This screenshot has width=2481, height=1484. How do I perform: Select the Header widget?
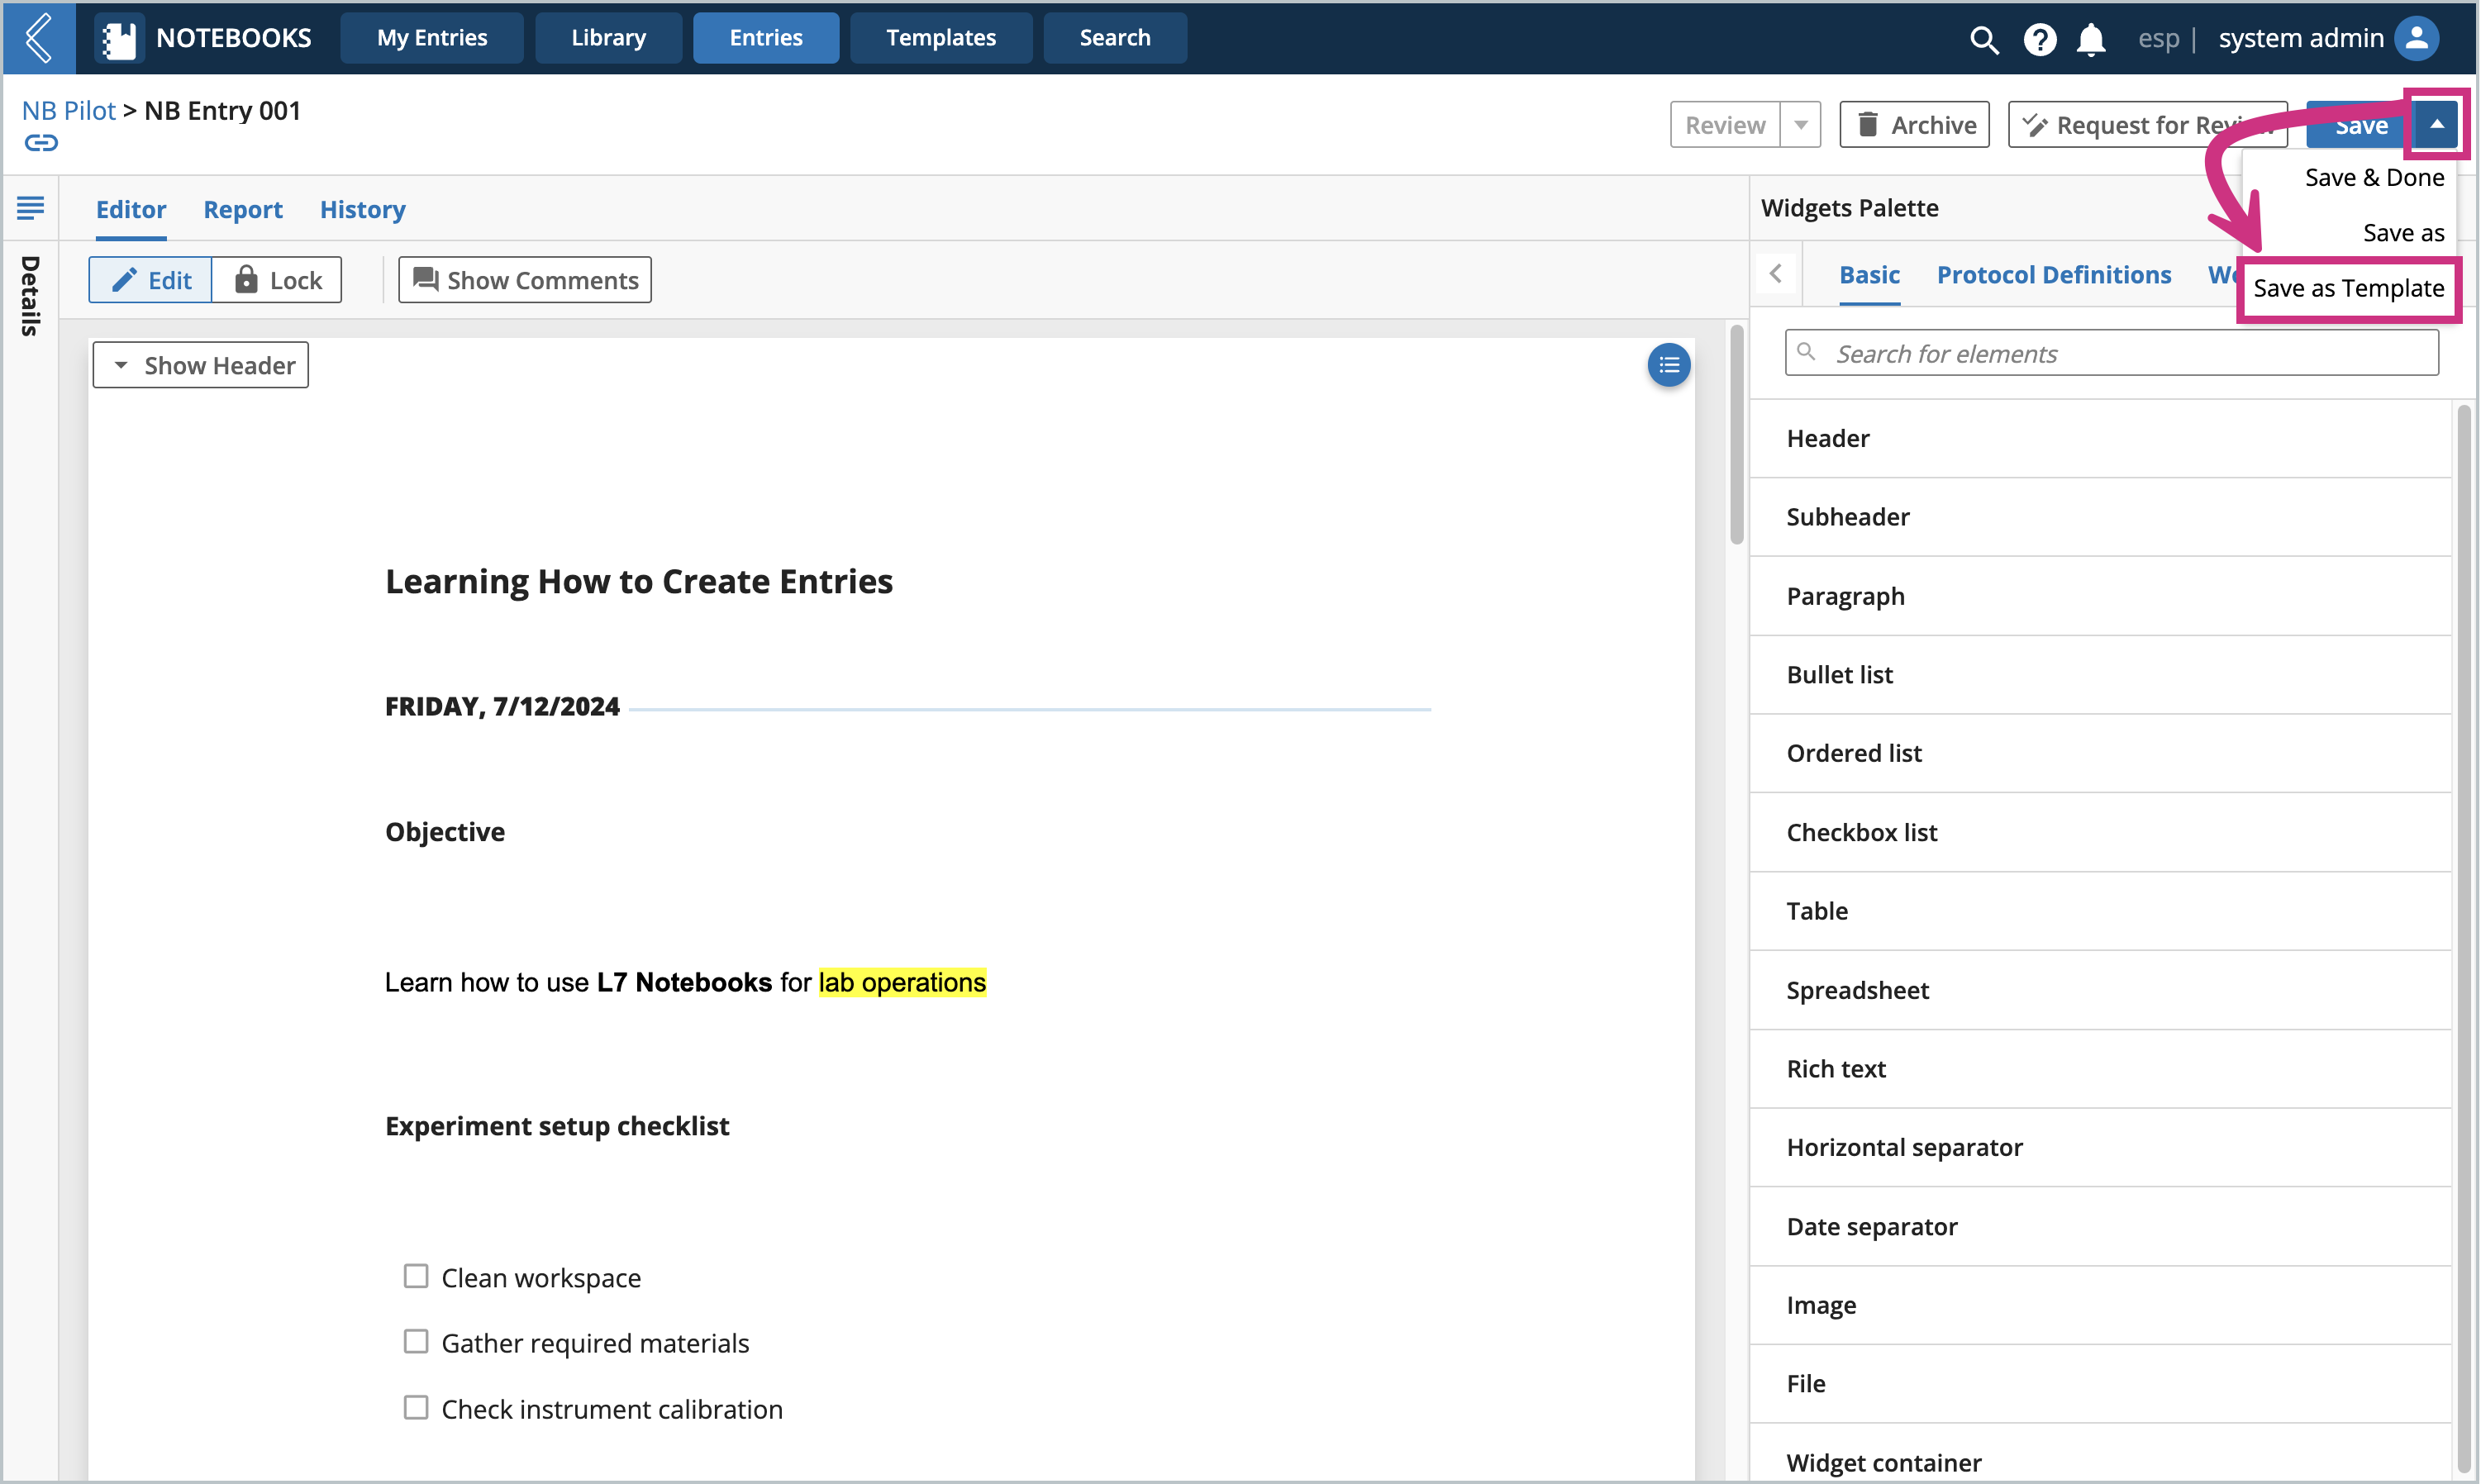pos(2100,438)
